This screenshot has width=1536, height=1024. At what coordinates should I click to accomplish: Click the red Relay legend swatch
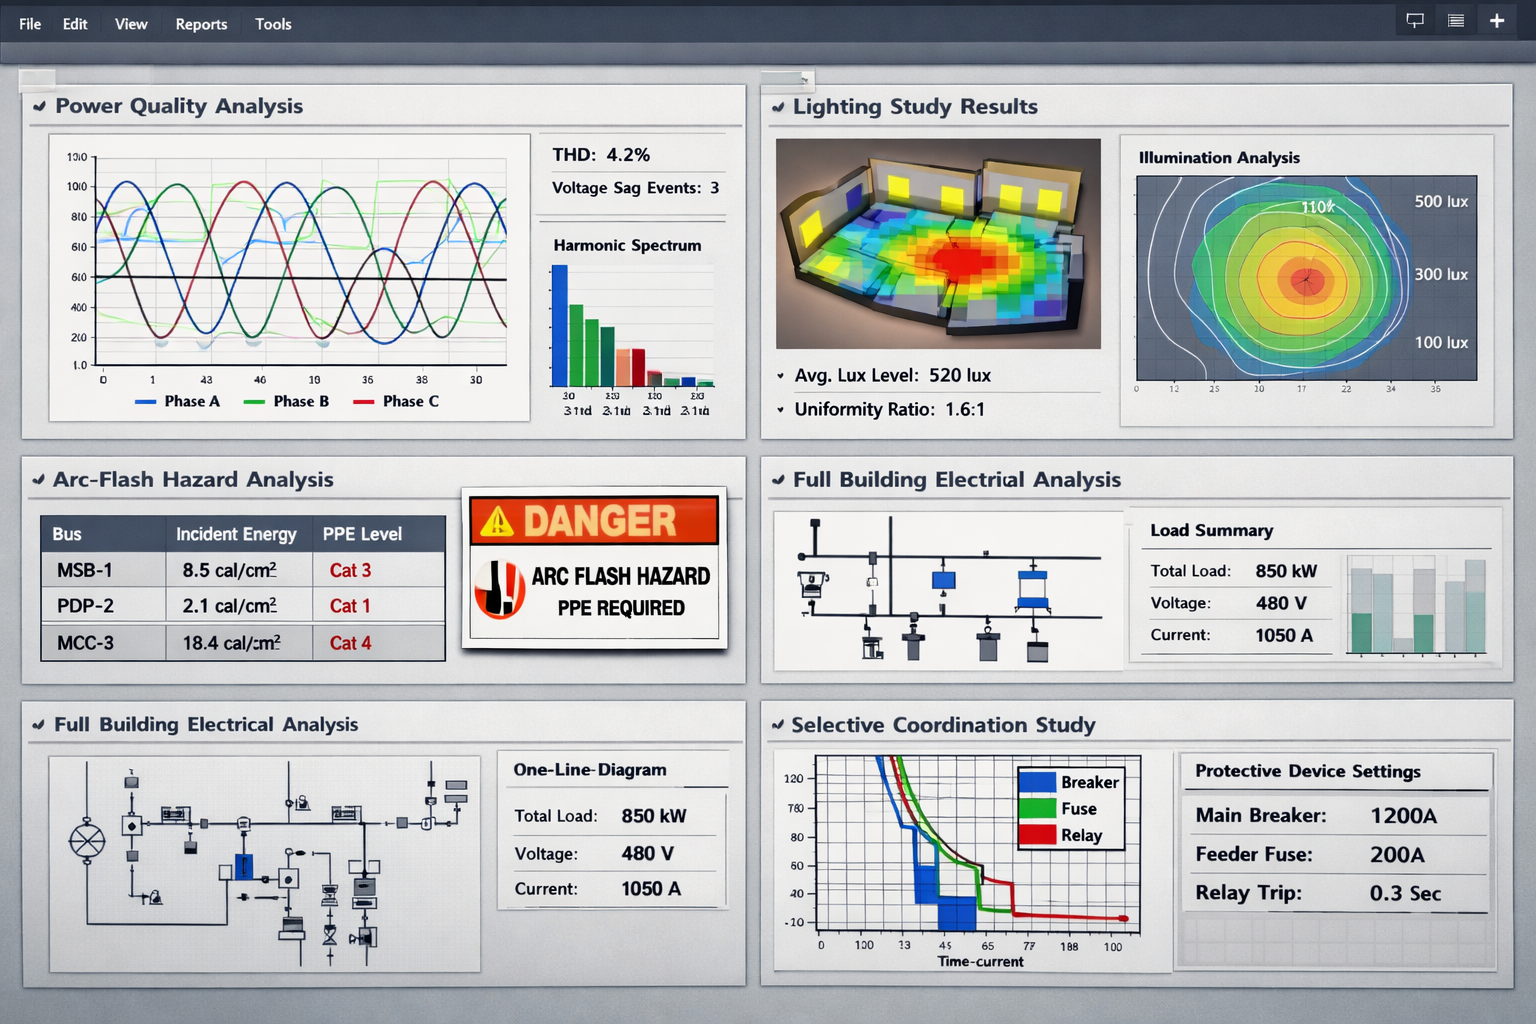pyautogui.click(x=1037, y=834)
